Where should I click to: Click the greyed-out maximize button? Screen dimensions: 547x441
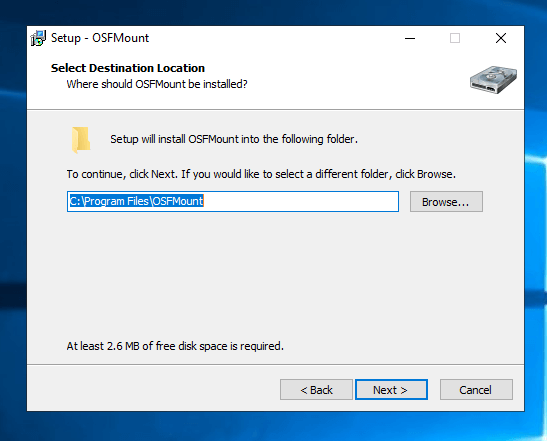point(455,38)
